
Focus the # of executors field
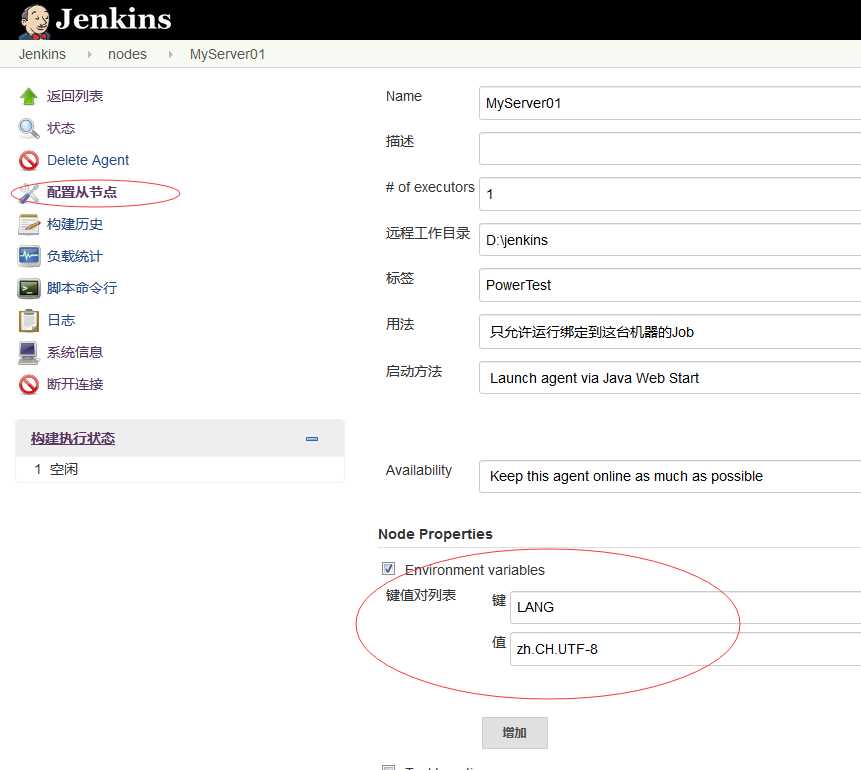tap(670, 194)
